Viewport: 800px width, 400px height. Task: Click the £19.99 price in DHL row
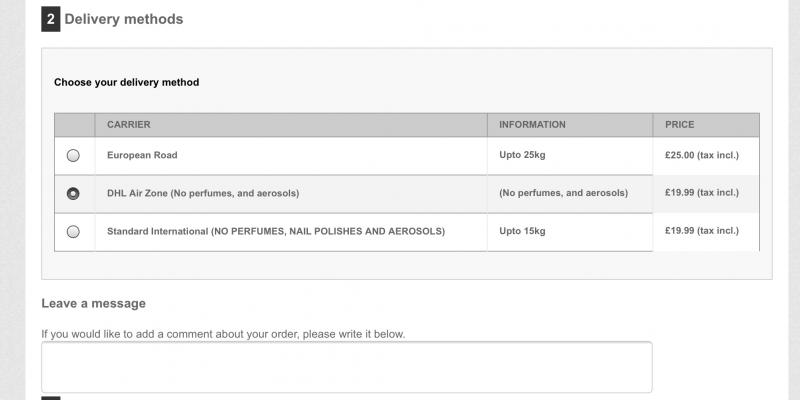[x=701, y=193]
